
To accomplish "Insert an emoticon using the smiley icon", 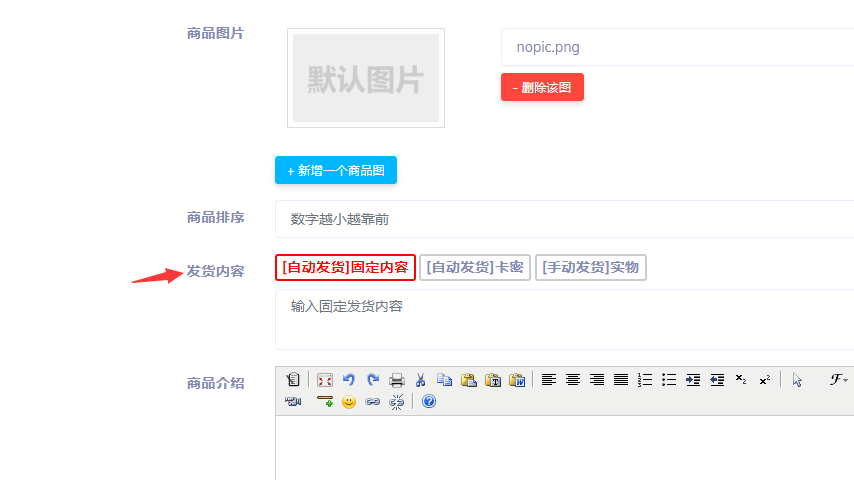I will point(349,402).
